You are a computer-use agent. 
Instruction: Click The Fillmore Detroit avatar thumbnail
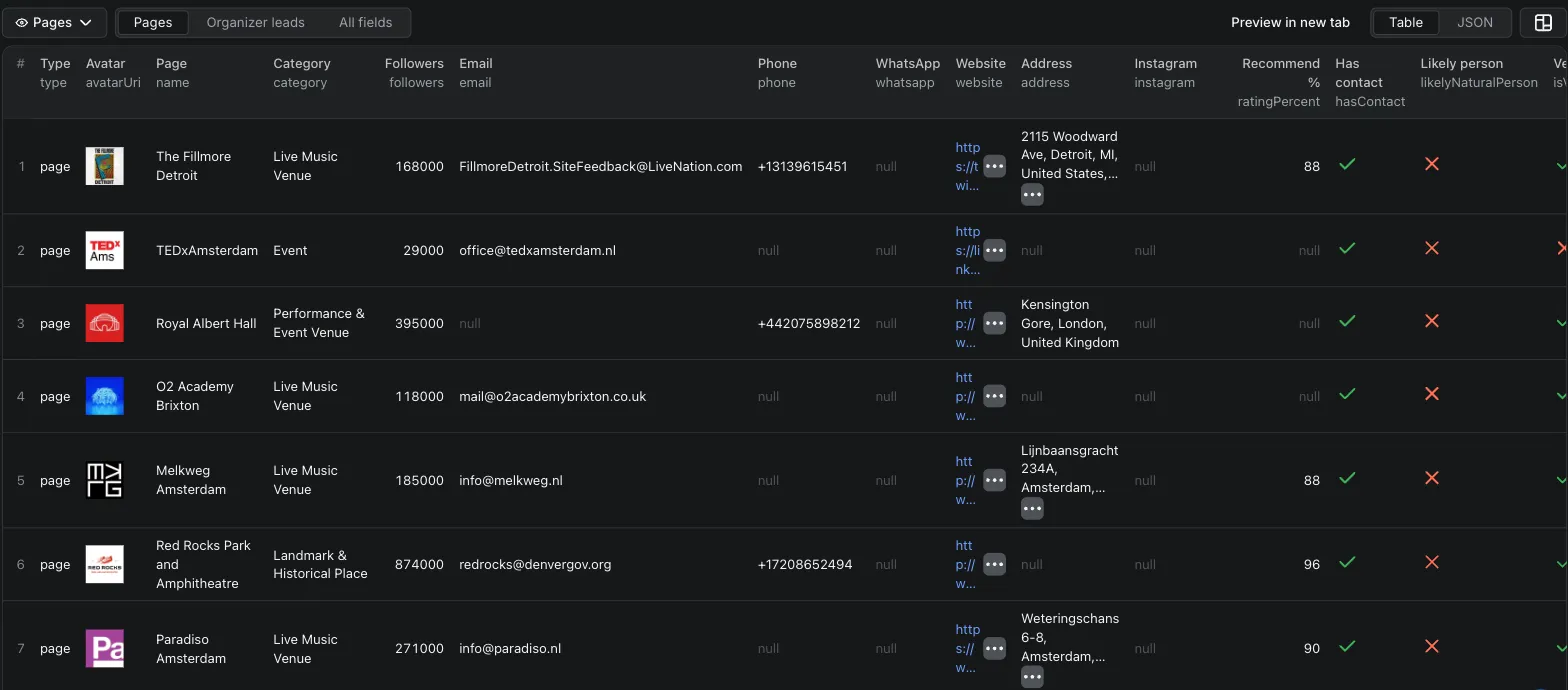tap(105, 166)
